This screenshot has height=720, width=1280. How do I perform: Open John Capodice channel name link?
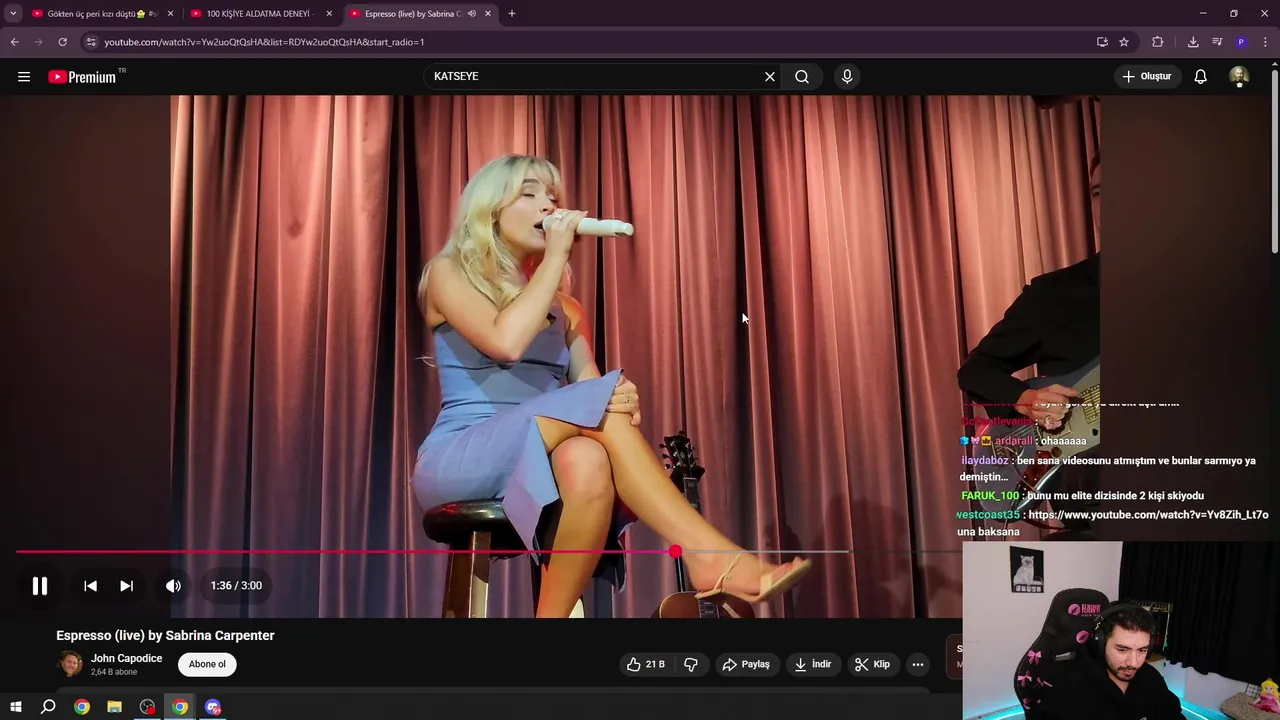(x=126, y=658)
